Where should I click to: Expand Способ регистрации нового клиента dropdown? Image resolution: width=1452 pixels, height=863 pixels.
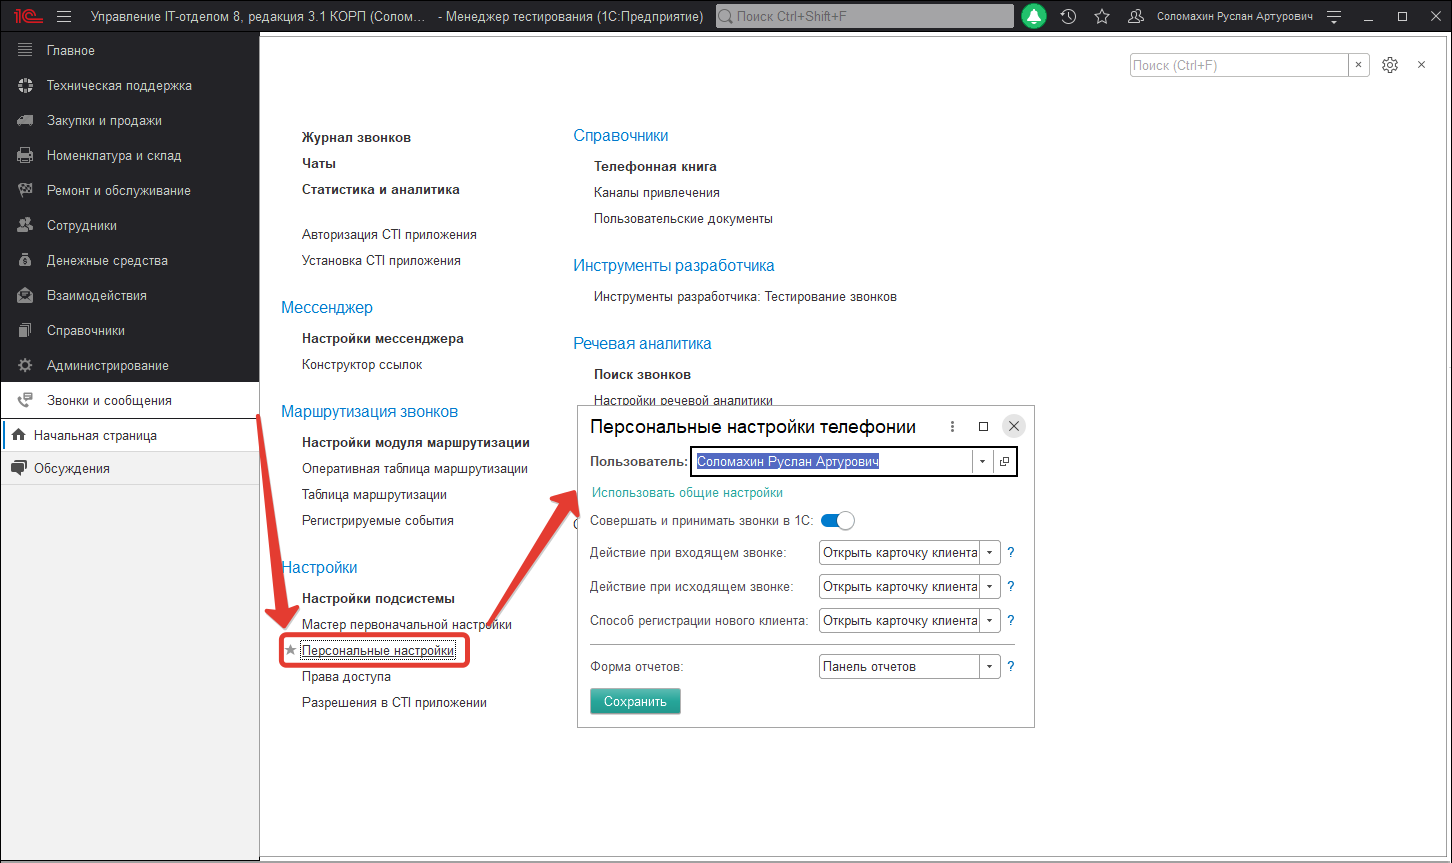(x=989, y=621)
